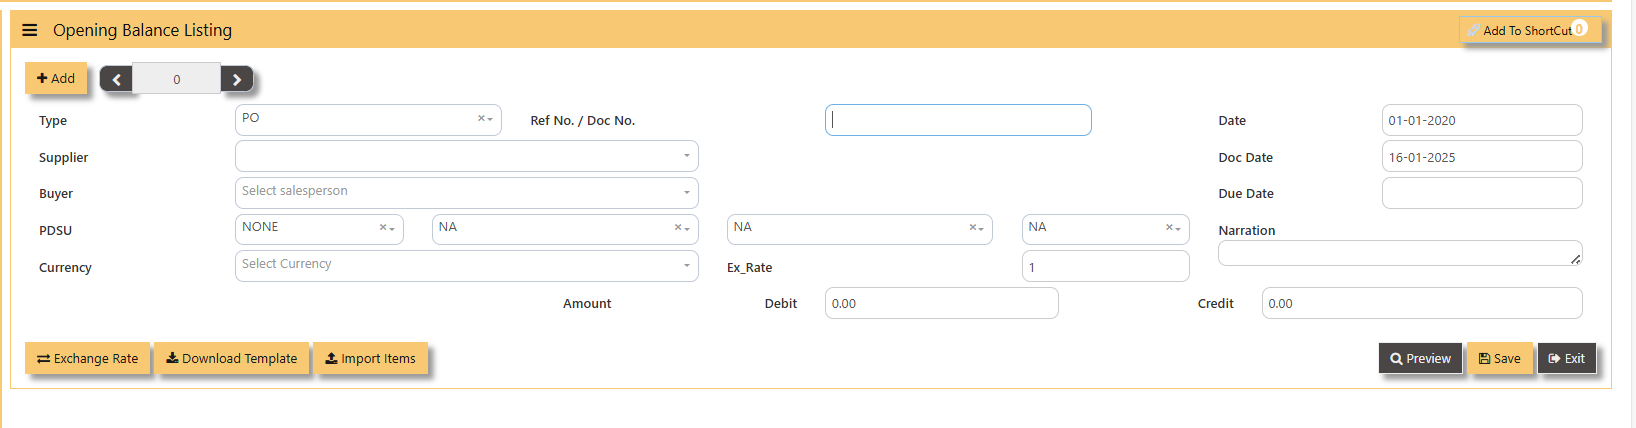Screen dimensions: 1636x428
Task: Click the Due Date input field
Action: 1481,193
